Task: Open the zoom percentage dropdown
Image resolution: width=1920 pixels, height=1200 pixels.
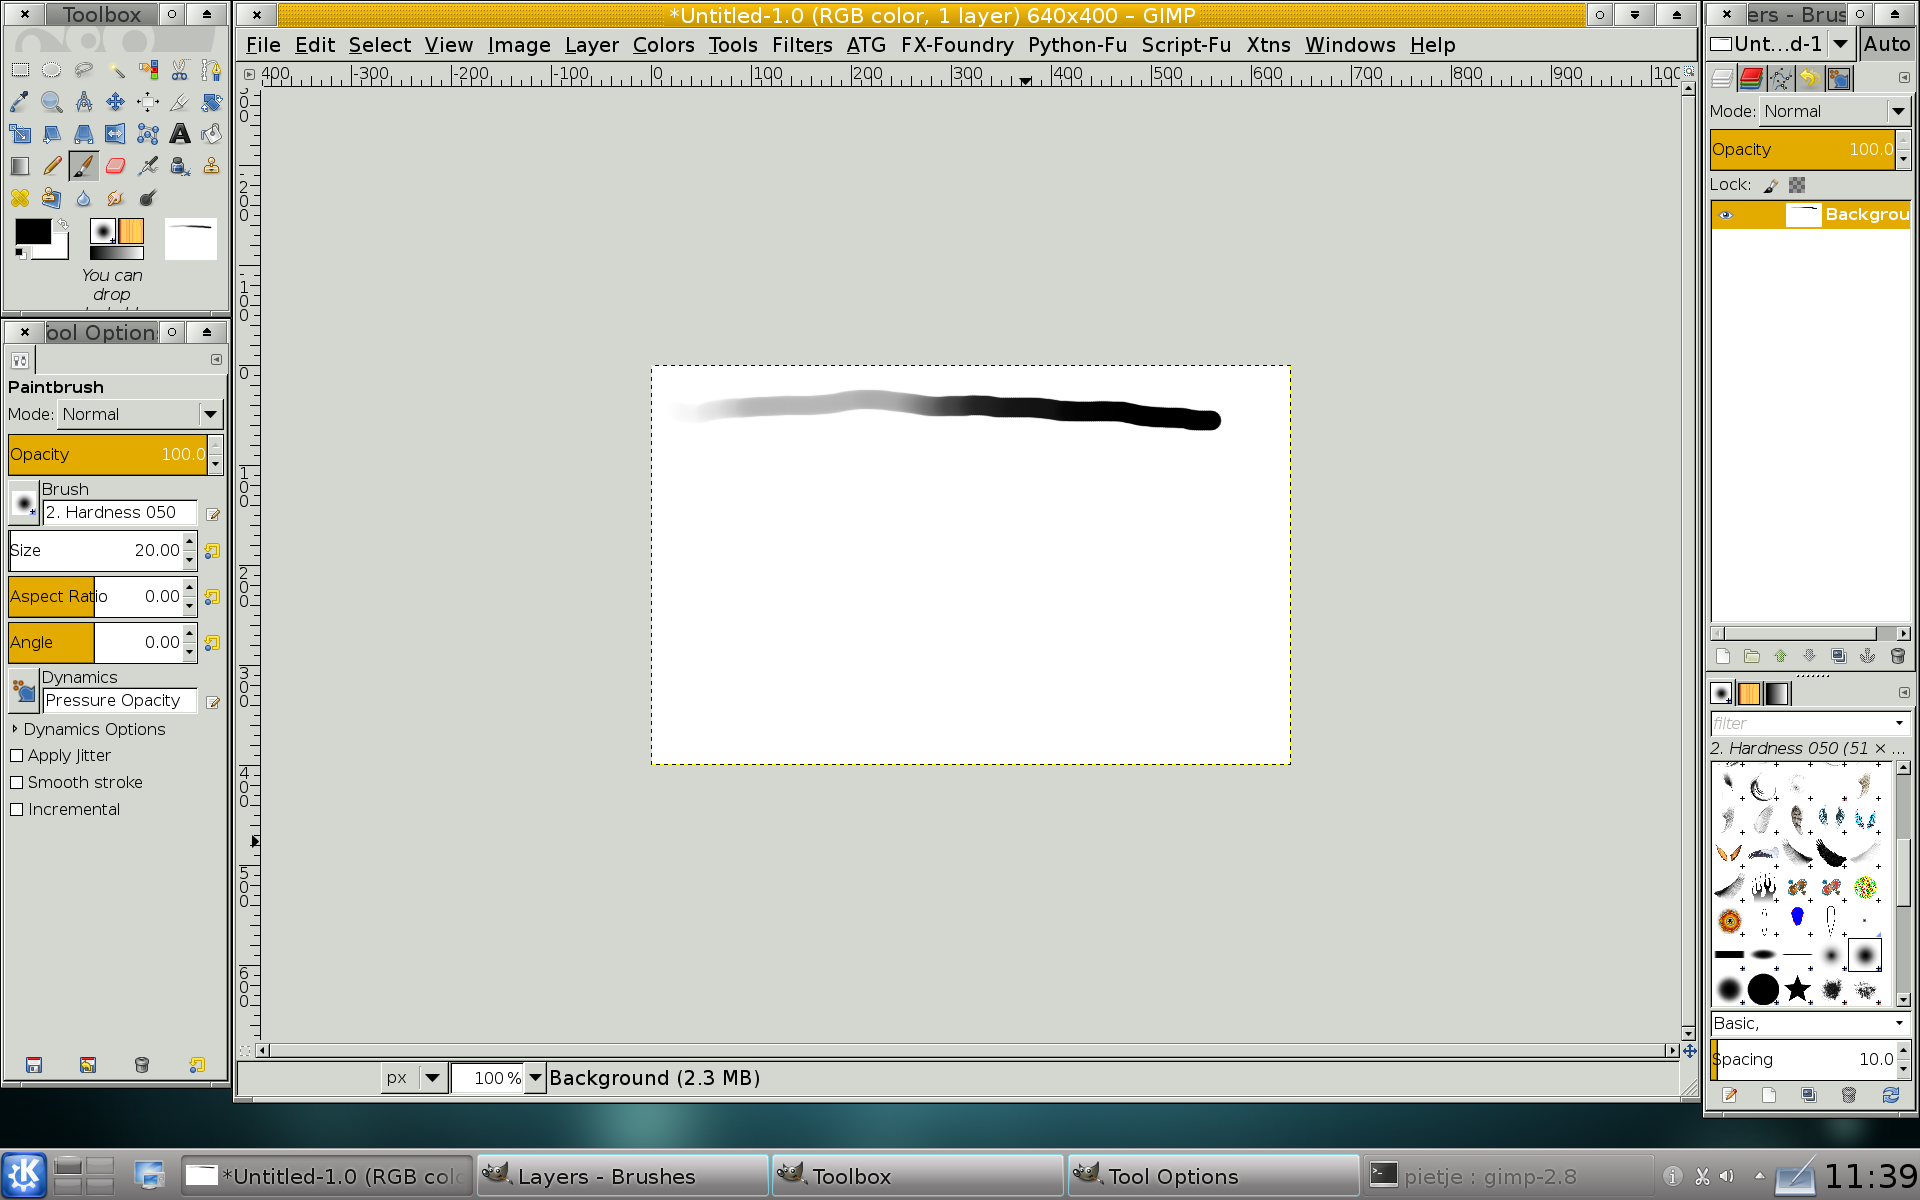Action: pos(535,1078)
